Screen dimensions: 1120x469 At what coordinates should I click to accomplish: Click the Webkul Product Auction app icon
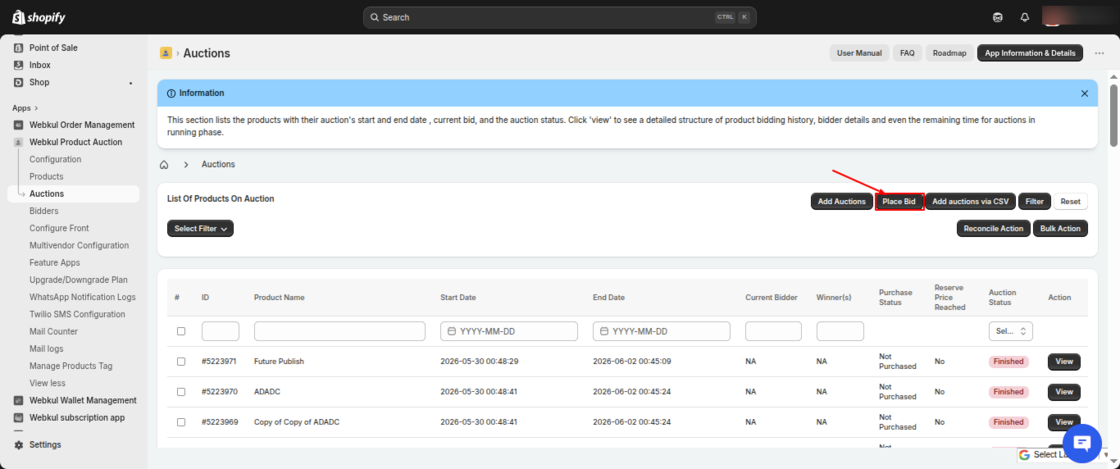pos(19,142)
